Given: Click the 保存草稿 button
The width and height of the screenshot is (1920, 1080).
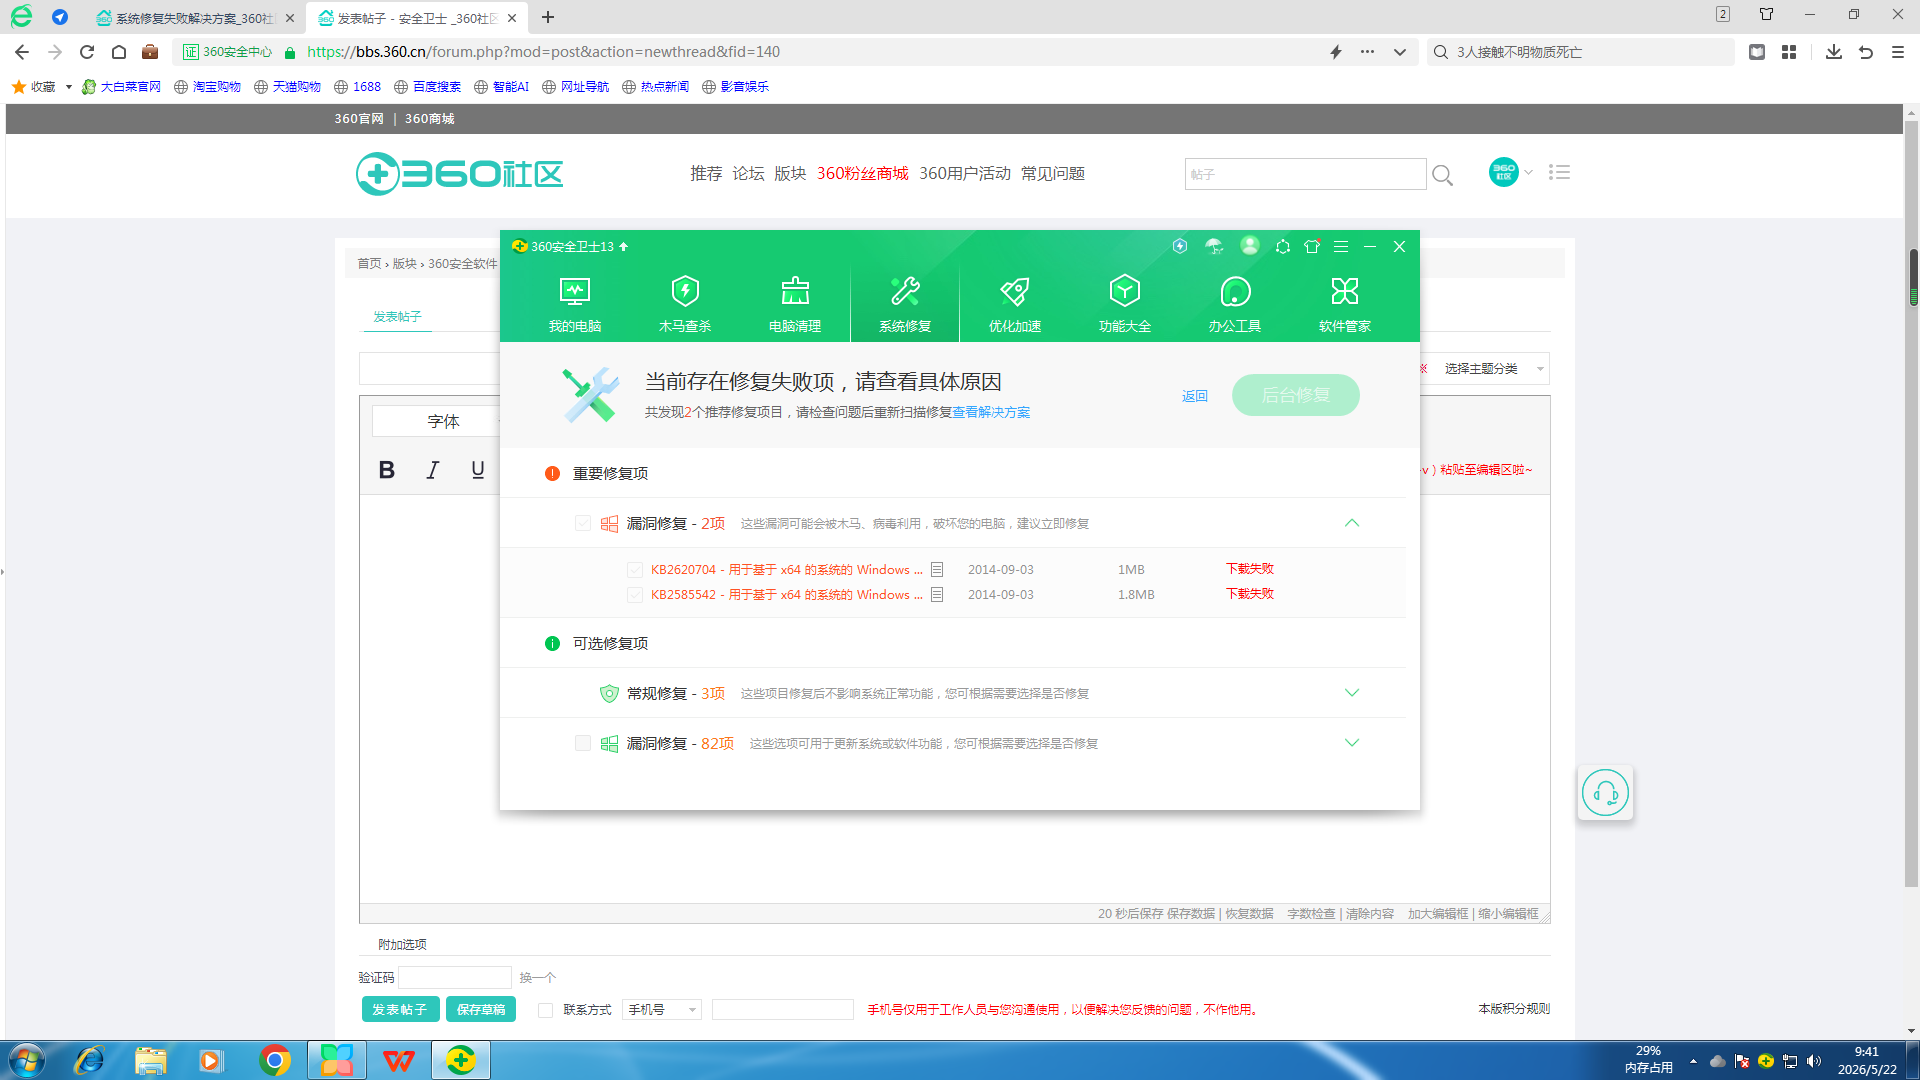Looking at the screenshot, I should 481,1010.
